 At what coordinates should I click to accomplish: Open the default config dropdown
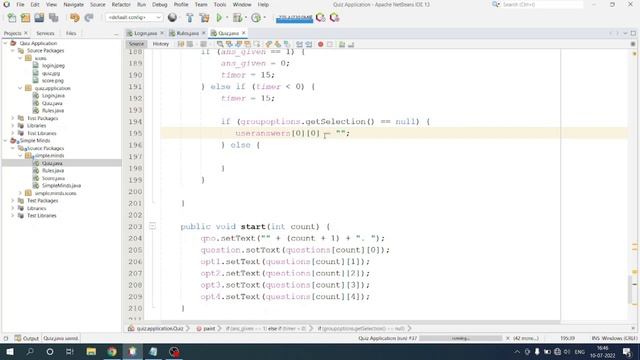(134, 18)
